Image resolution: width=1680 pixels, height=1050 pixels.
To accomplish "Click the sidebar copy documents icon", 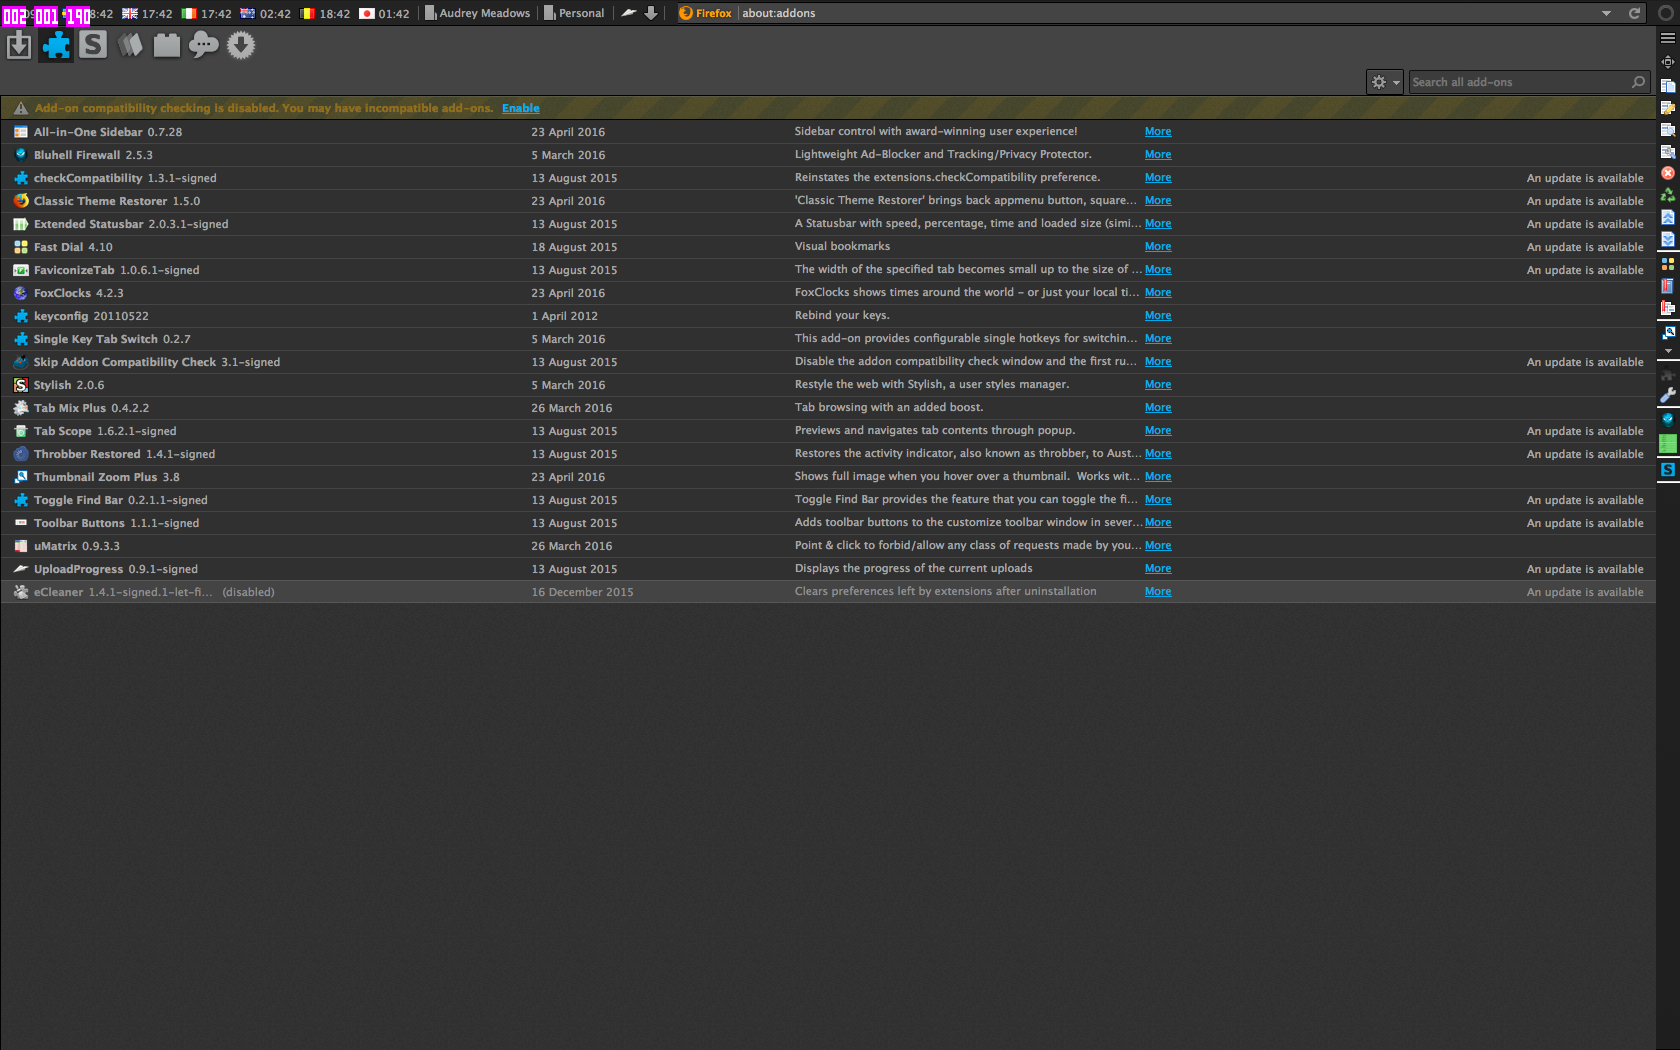I will [x=1668, y=86].
